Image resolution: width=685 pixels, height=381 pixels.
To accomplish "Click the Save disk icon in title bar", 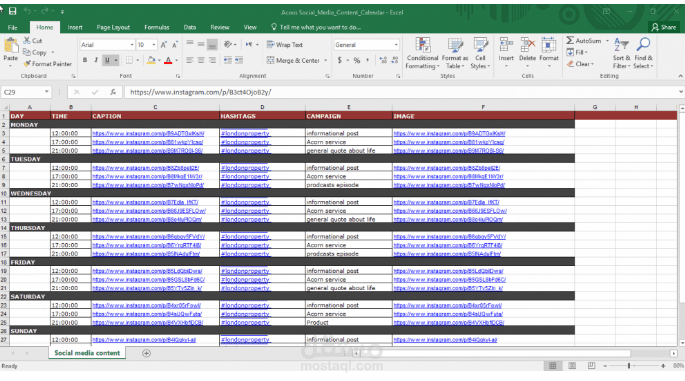I will pos(13,11).
